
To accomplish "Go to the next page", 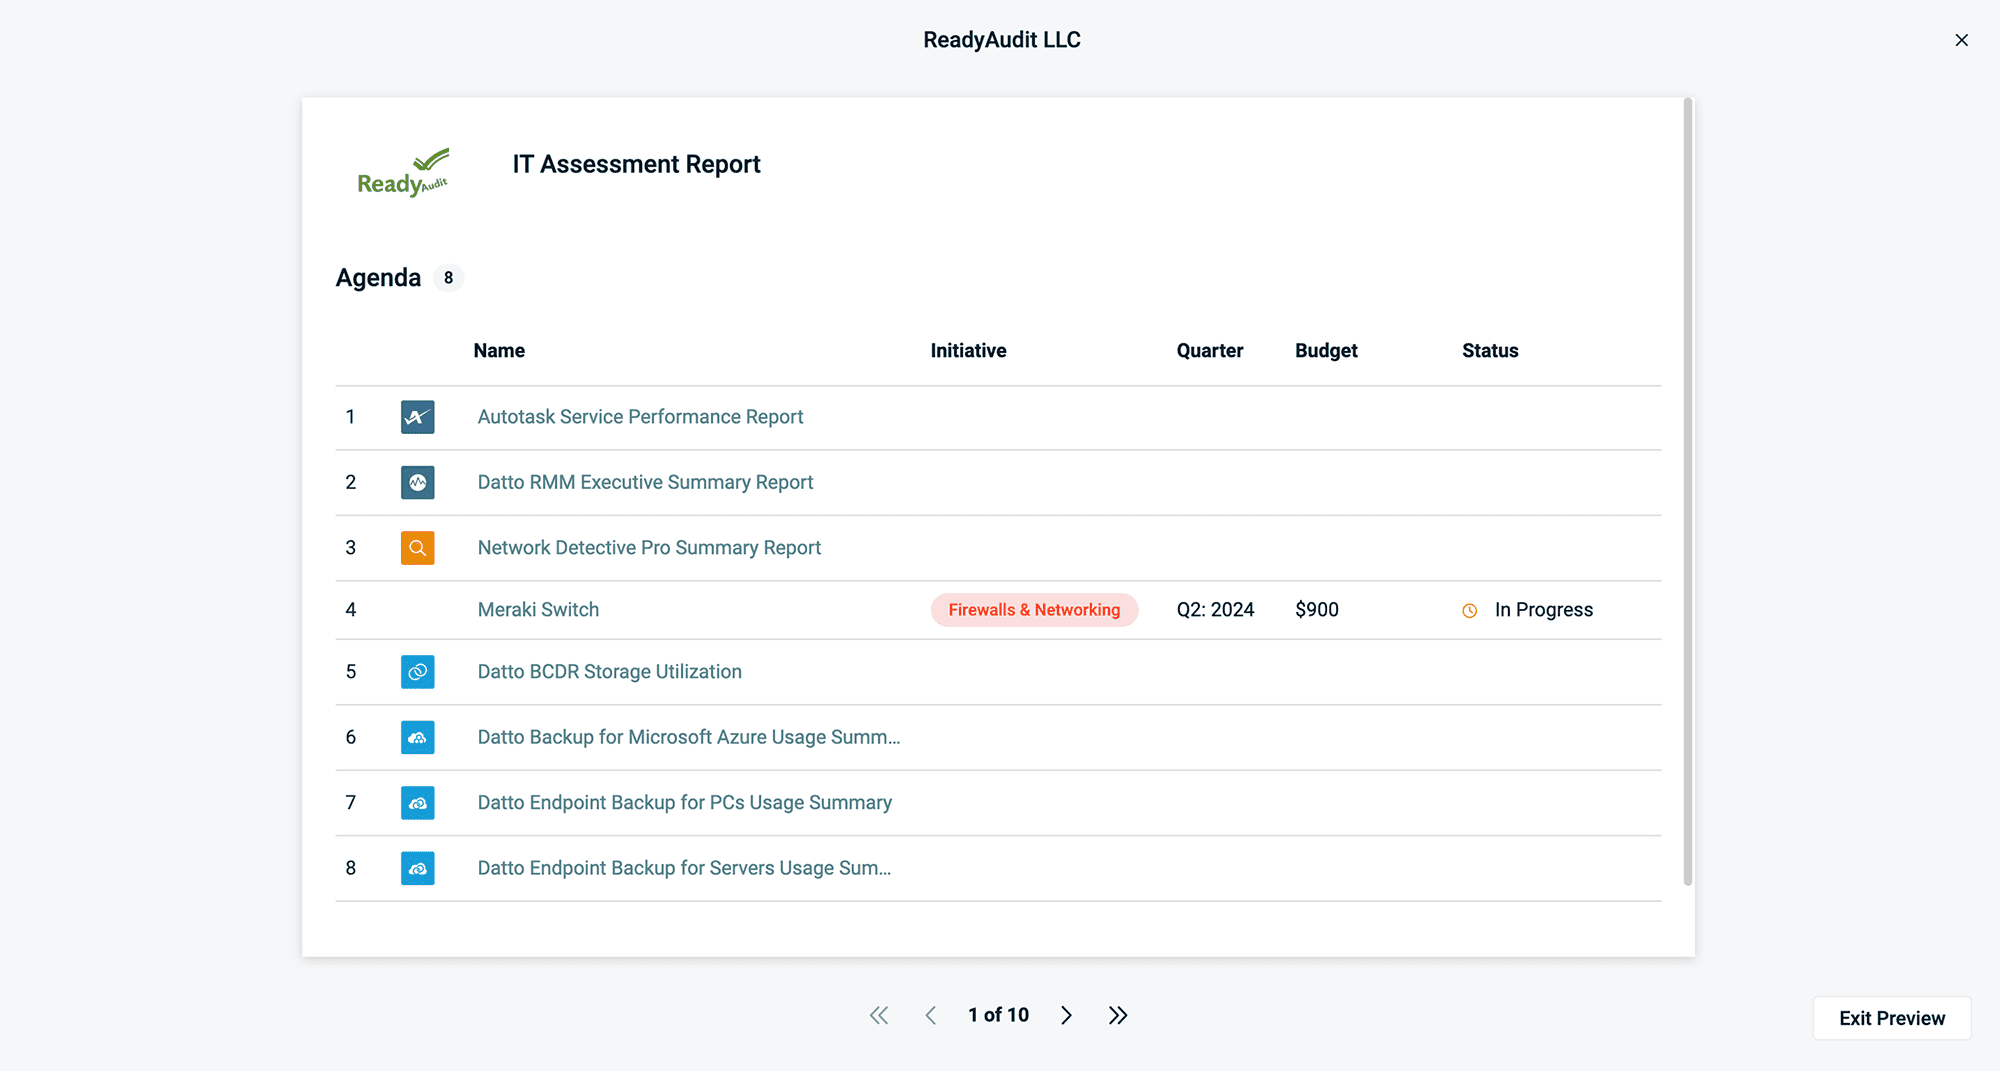I will pos(1066,1014).
